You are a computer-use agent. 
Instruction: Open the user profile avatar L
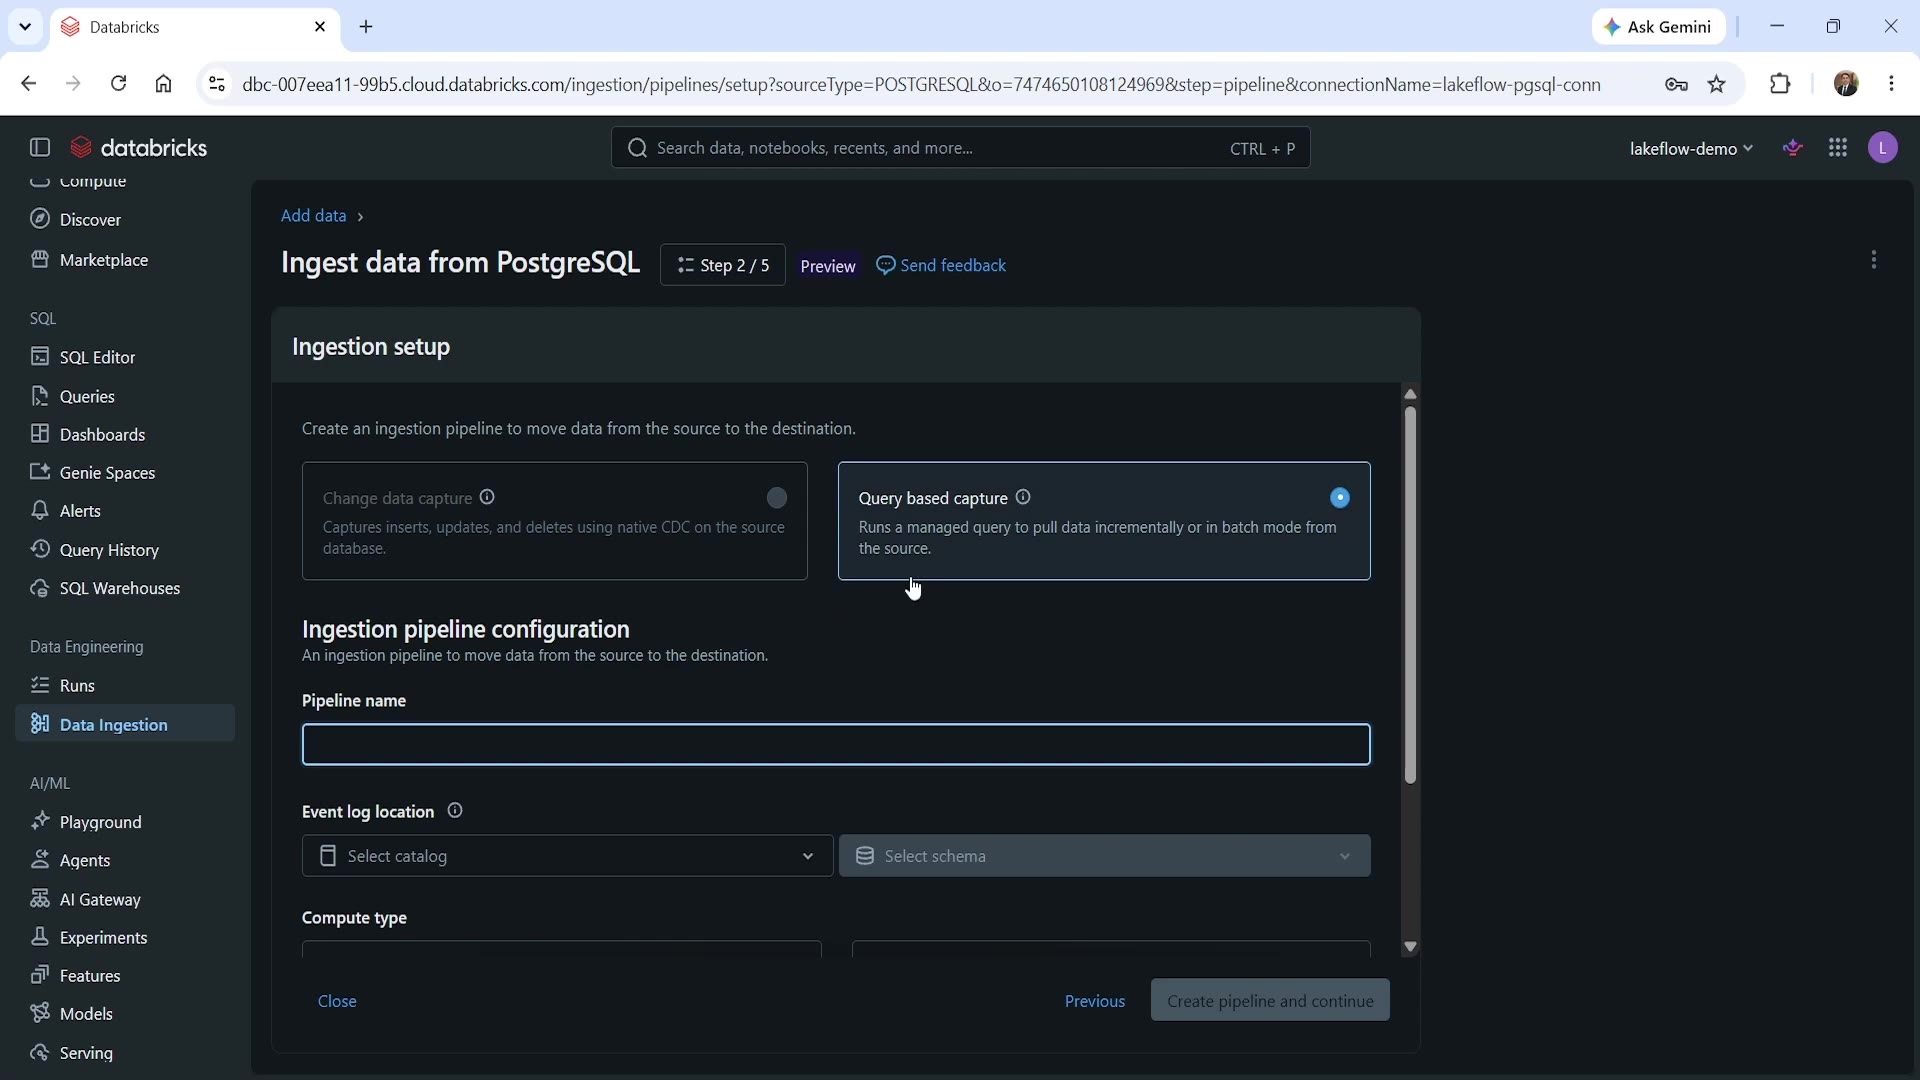pos(1883,148)
